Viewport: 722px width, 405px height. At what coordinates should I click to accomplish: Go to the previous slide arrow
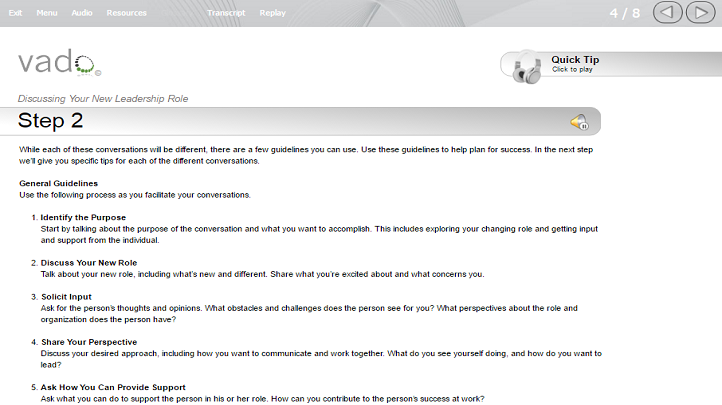pos(667,12)
